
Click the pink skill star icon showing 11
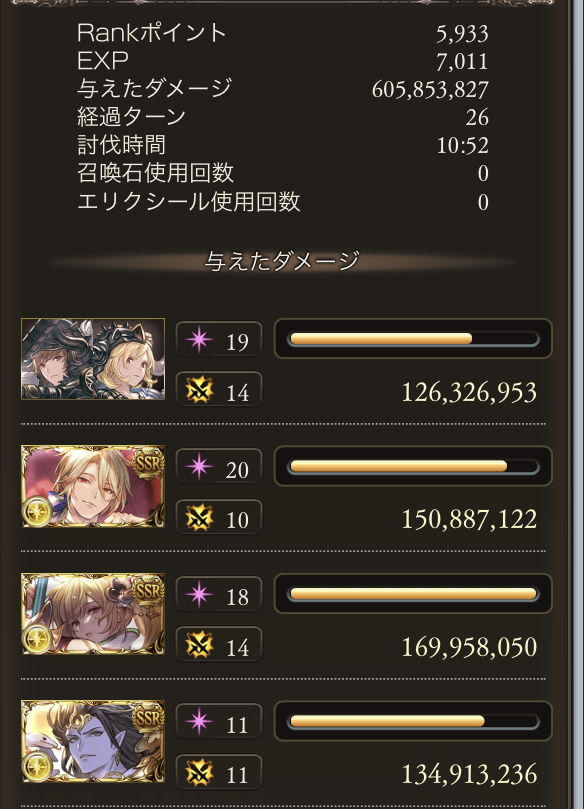[199, 722]
